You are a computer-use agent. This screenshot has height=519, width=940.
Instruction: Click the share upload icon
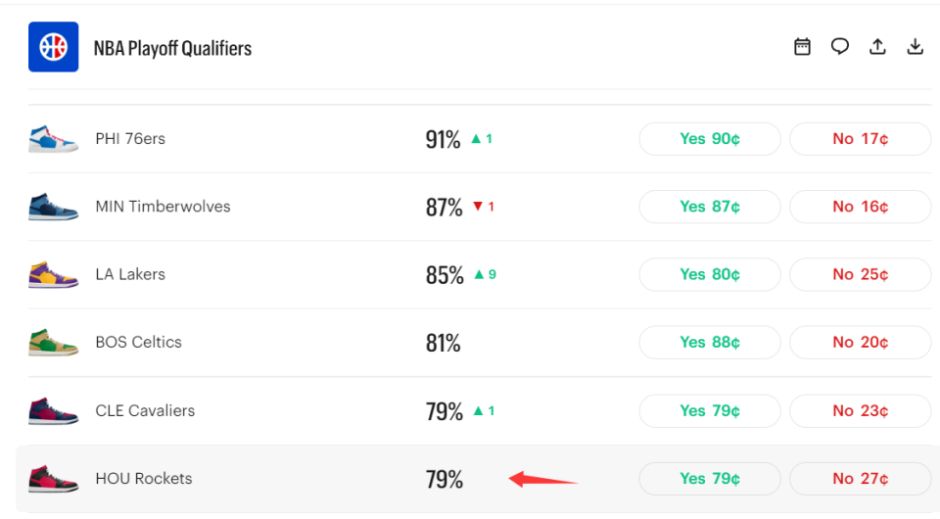click(878, 47)
